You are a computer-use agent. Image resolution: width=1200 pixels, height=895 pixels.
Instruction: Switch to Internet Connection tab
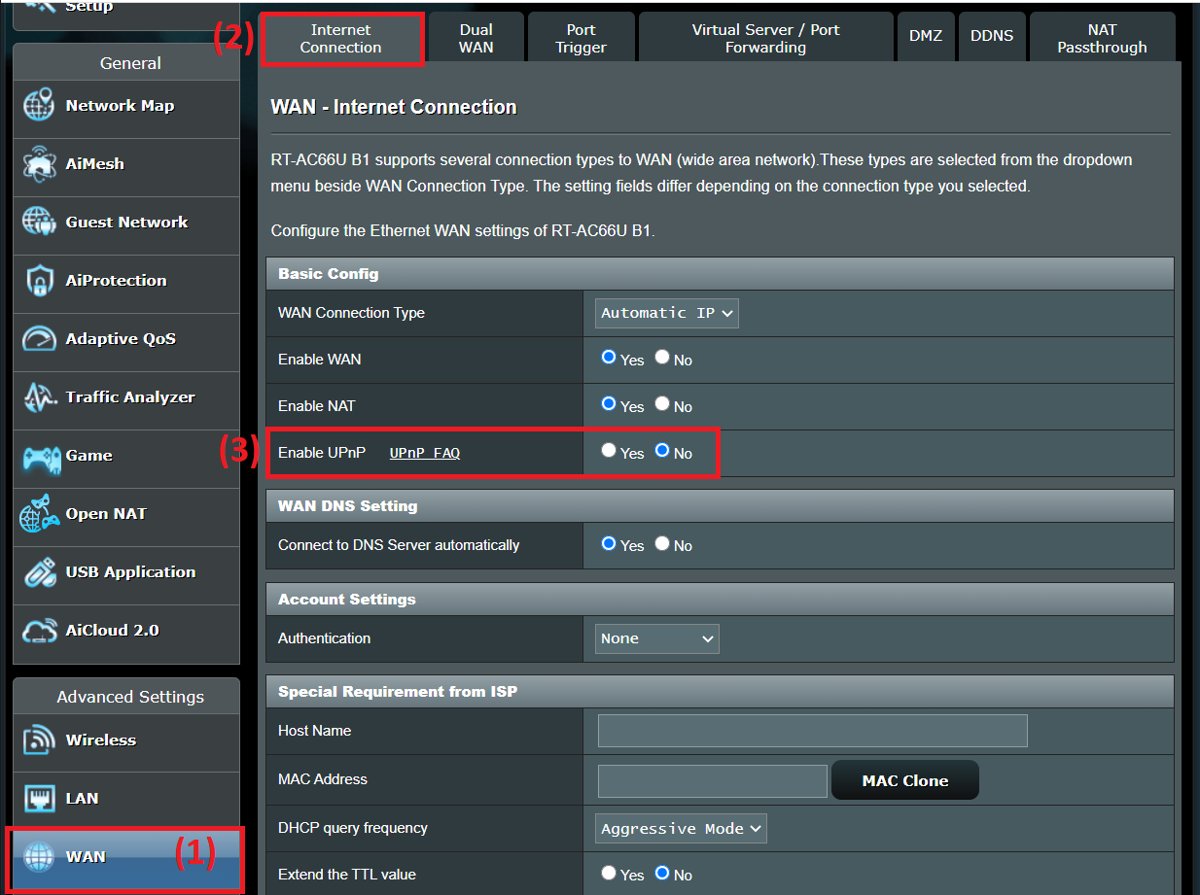click(x=341, y=39)
